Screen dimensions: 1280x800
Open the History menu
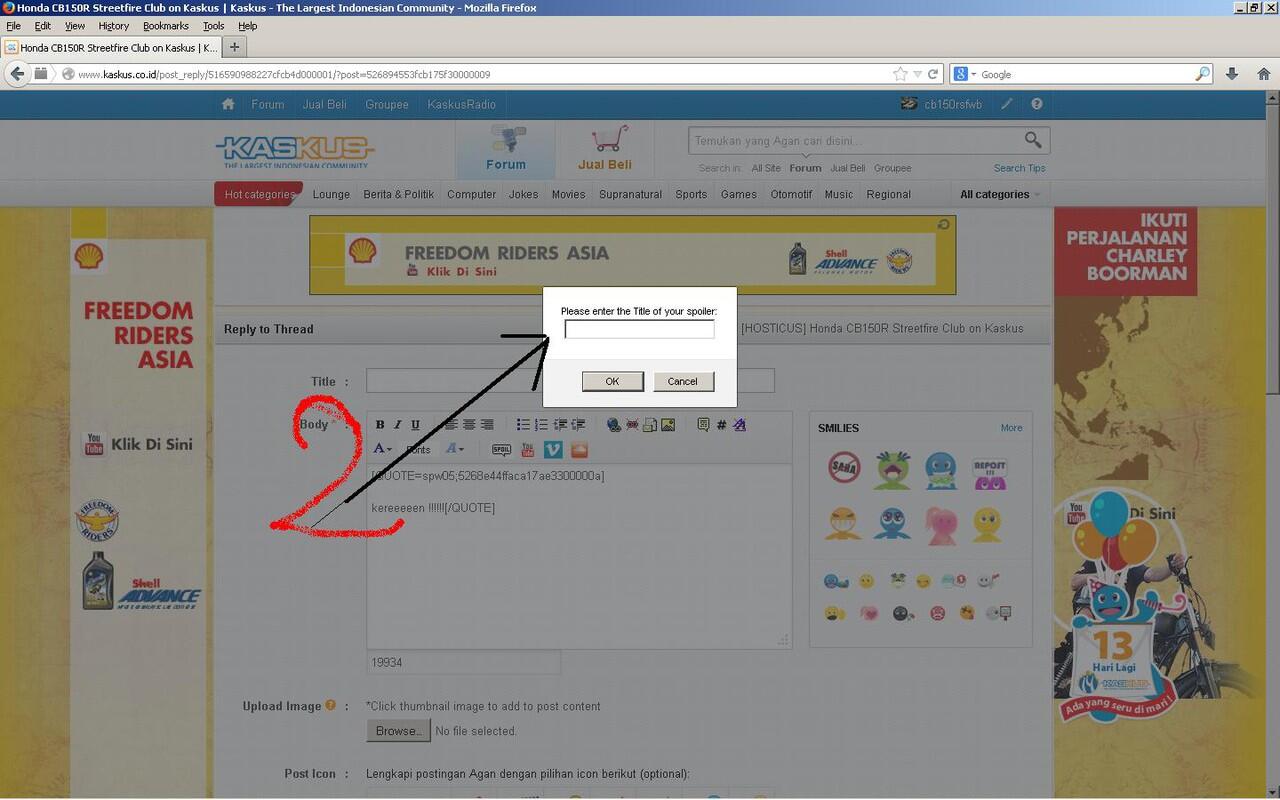pos(113,26)
